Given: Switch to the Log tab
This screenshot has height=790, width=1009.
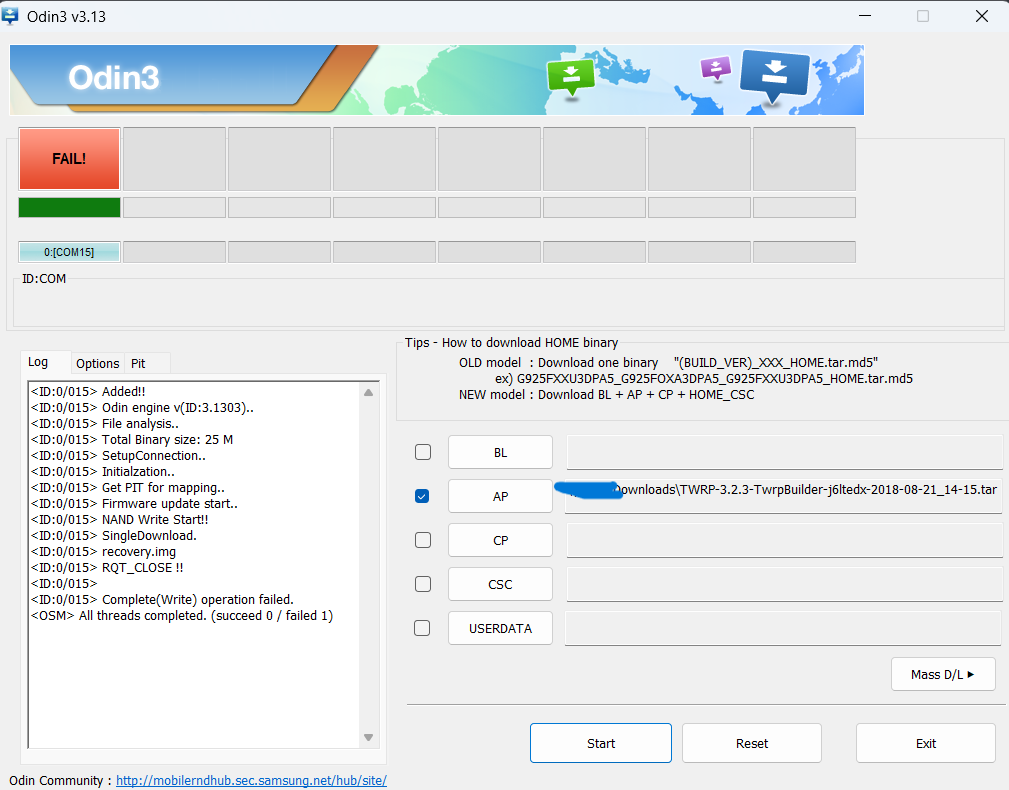Looking at the screenshot, I should click(38, 362).
